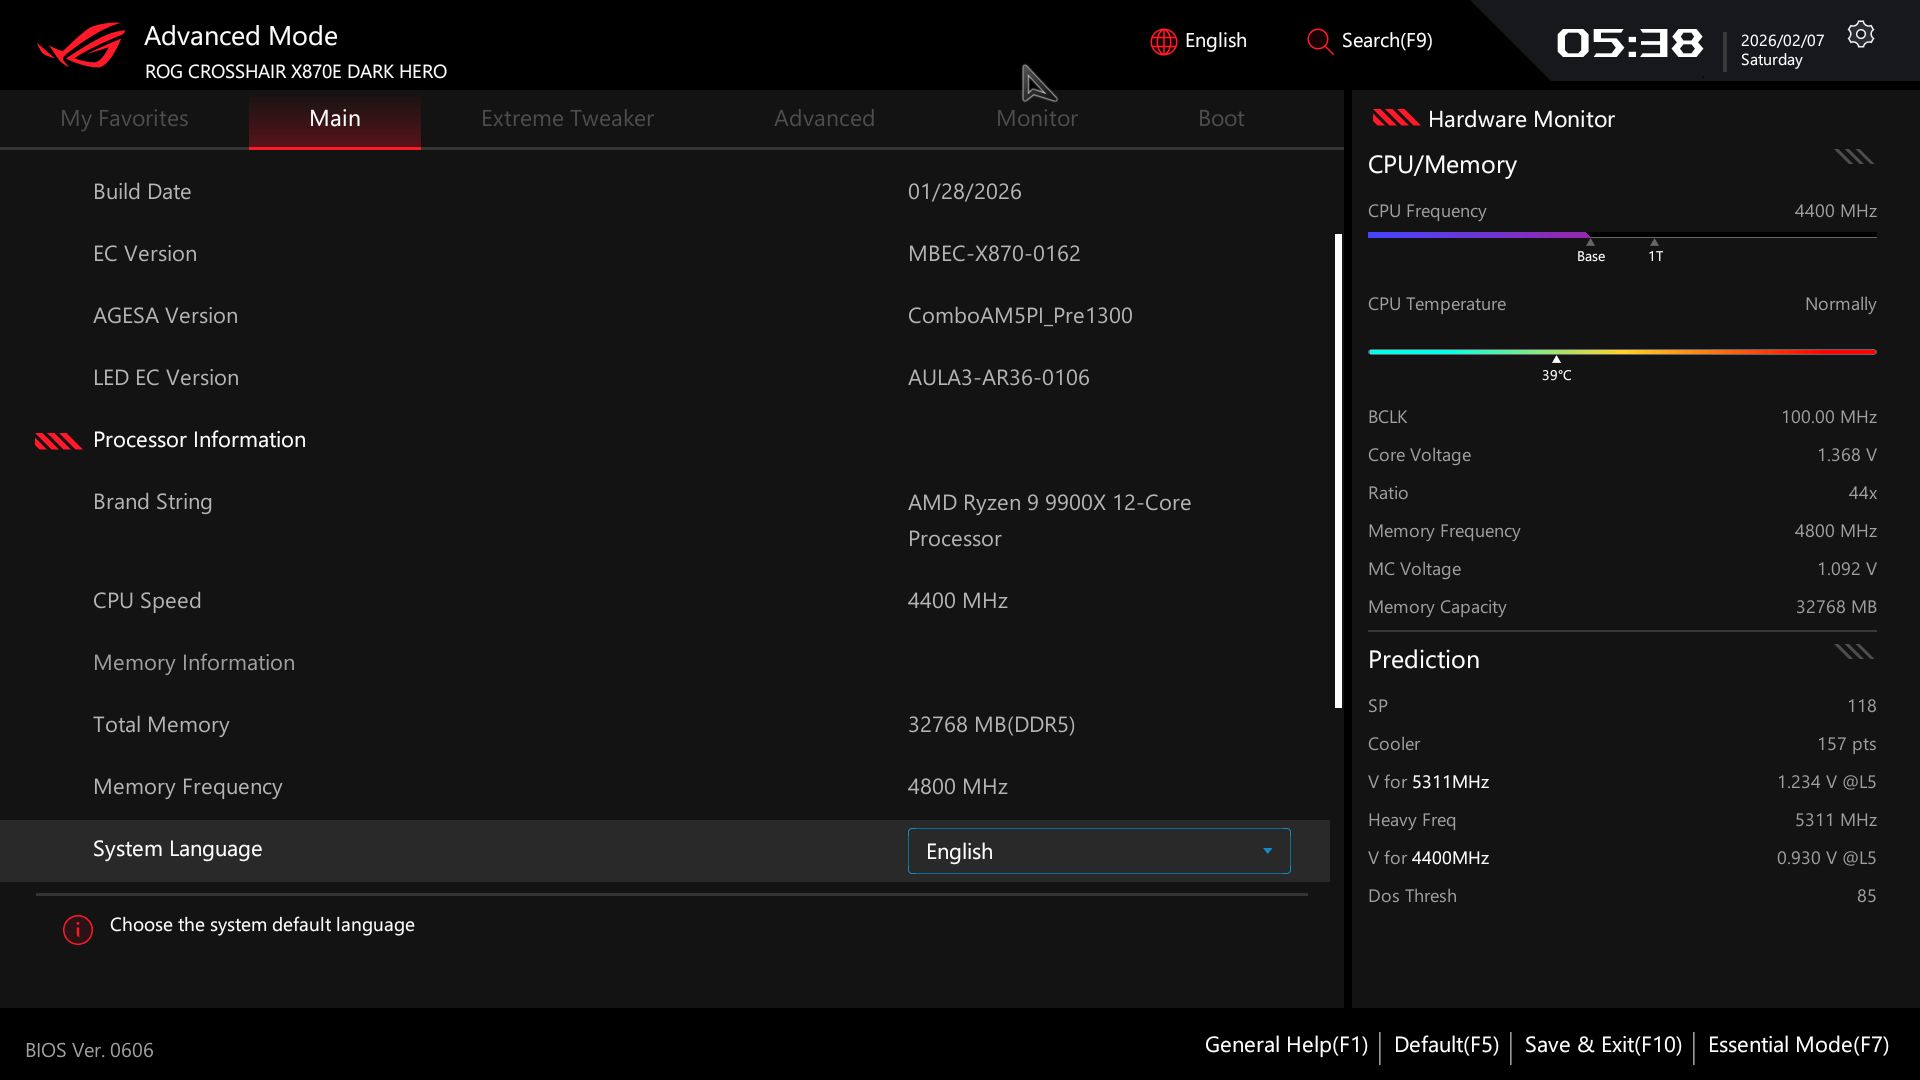This screenshot has height=1080, width=1920.
Task: Go to the Advanced tab
Action: pos(824,118)
